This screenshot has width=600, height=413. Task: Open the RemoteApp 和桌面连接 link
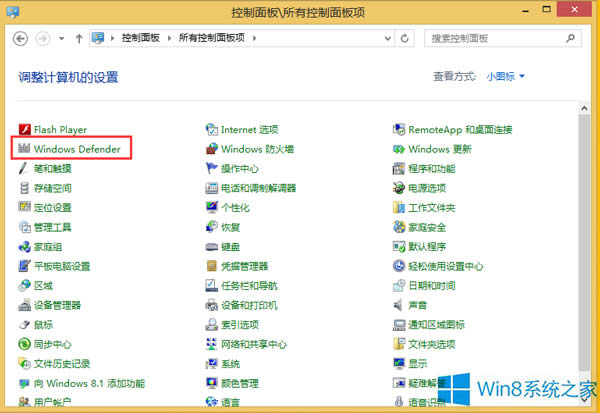460,129
